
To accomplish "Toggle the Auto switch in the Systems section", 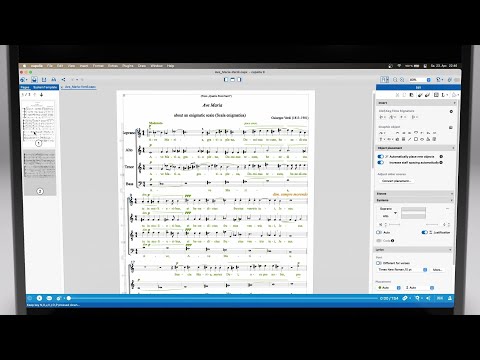I will tap(379, 232).
